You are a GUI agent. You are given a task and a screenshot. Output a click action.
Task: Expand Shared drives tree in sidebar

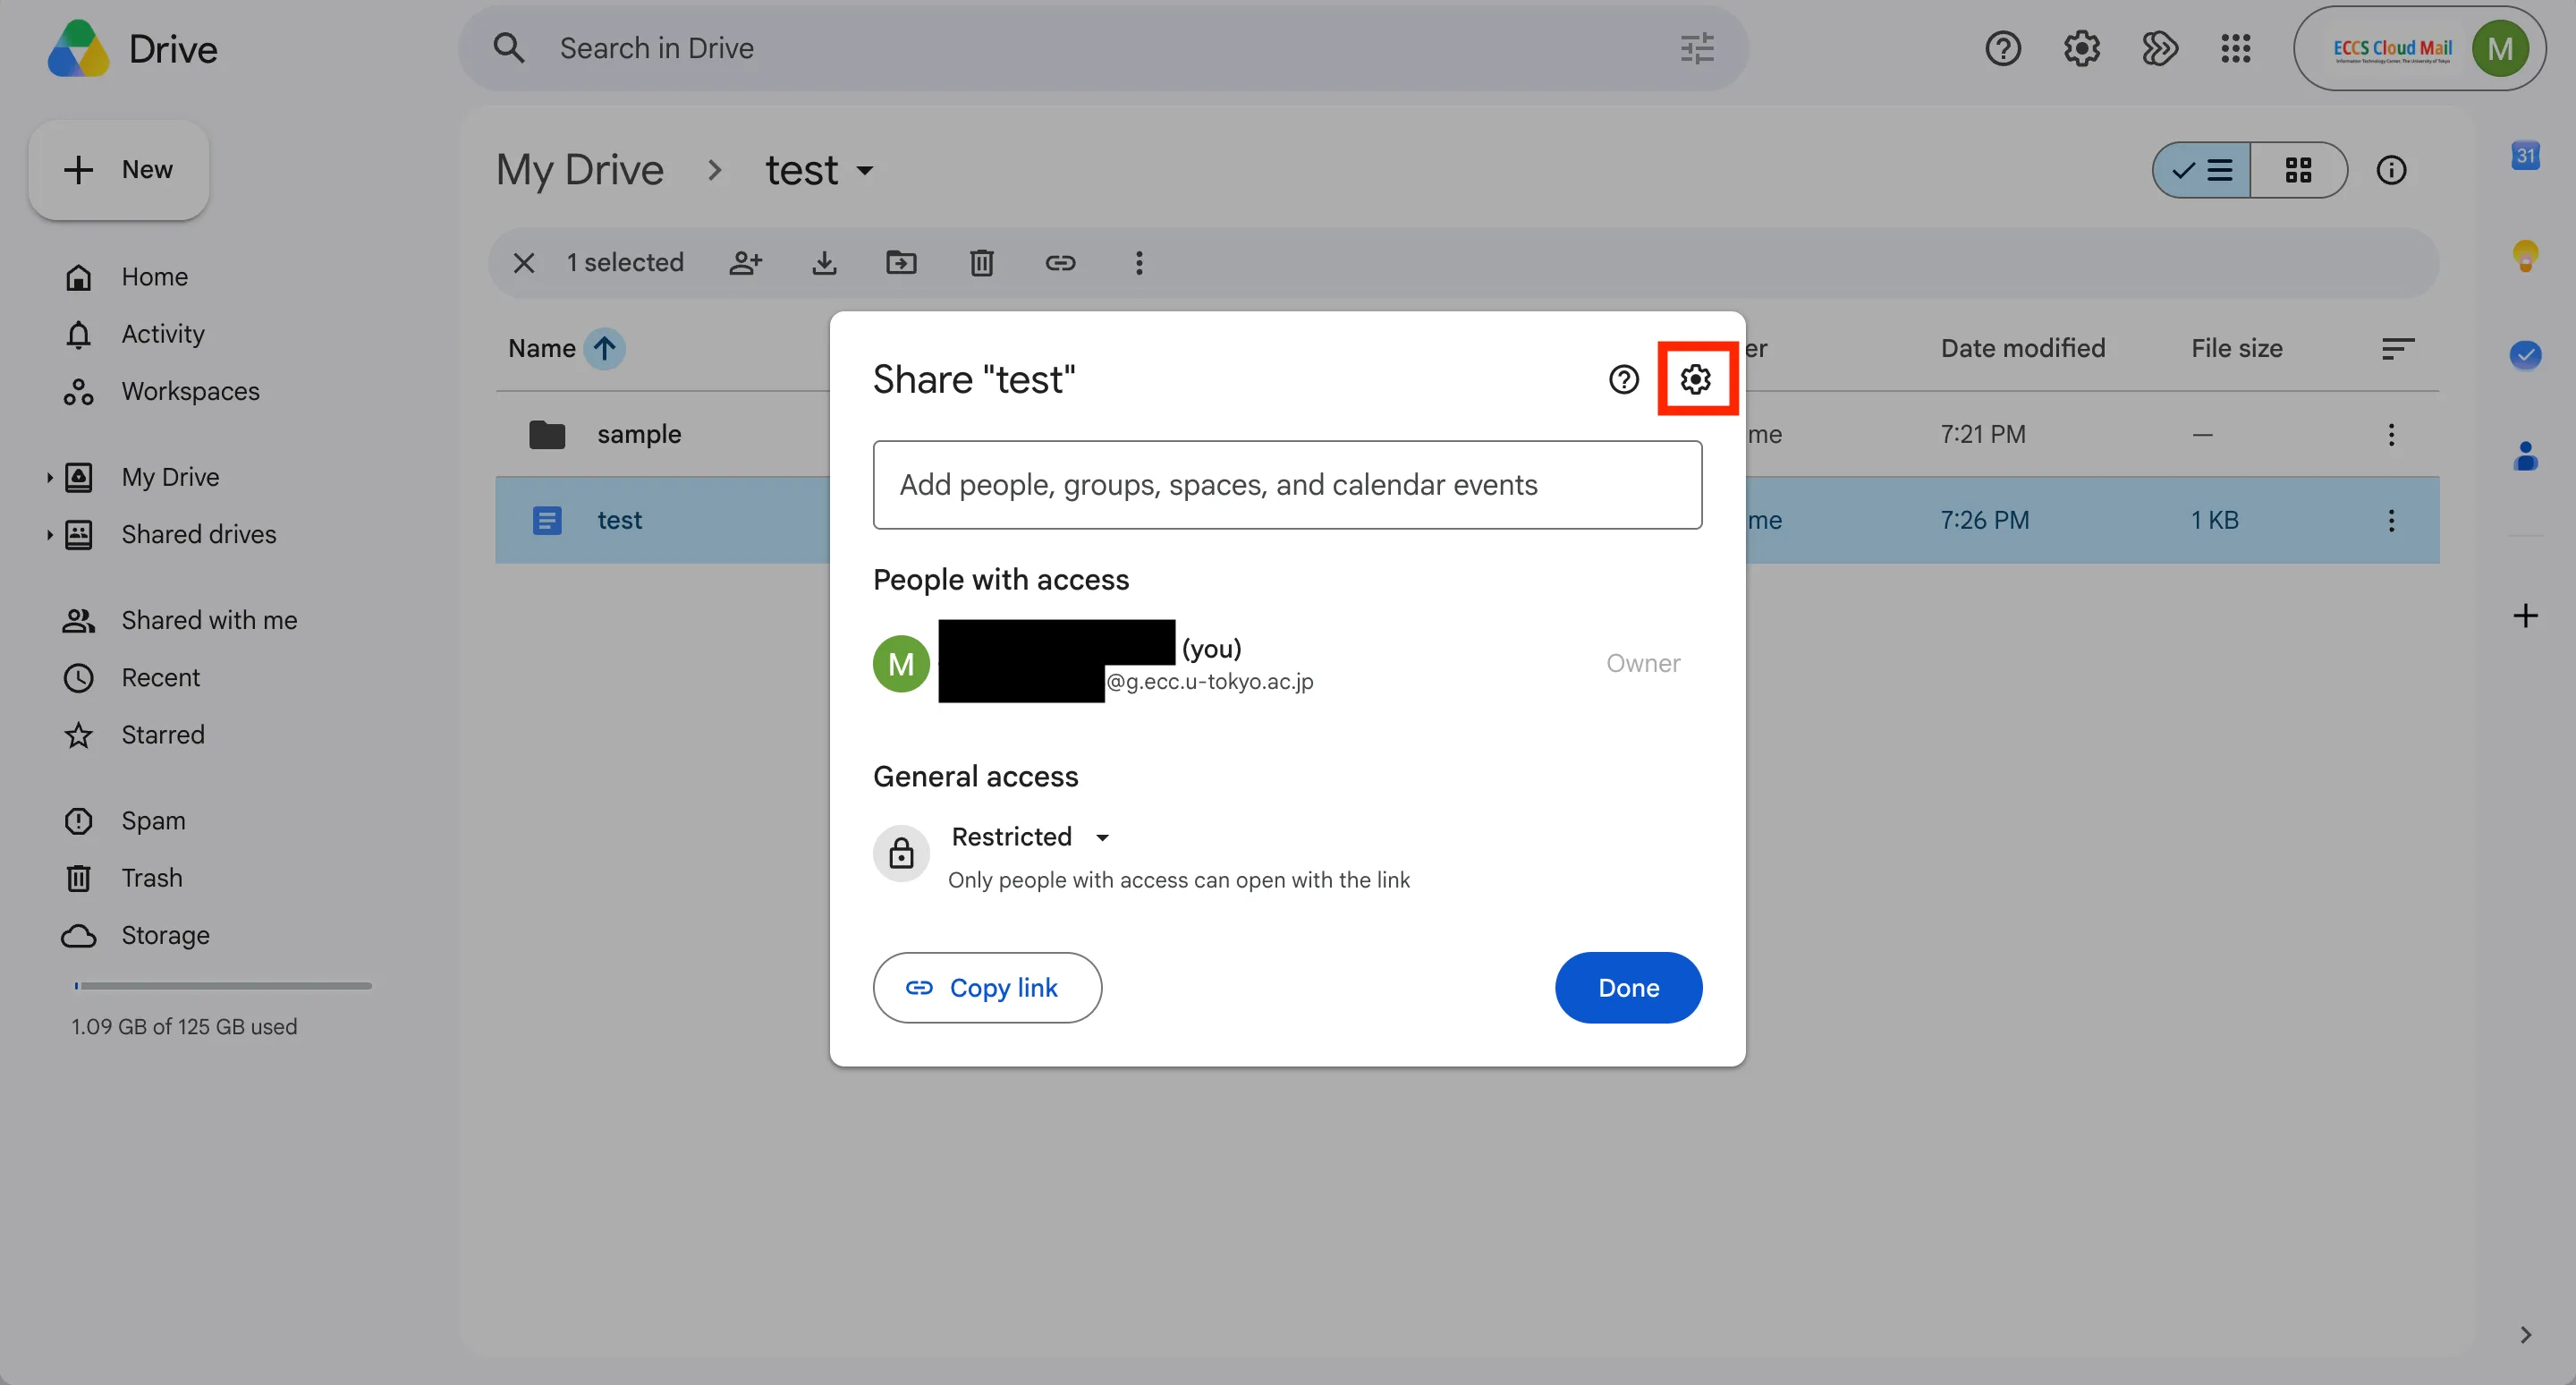pos(49,534)
